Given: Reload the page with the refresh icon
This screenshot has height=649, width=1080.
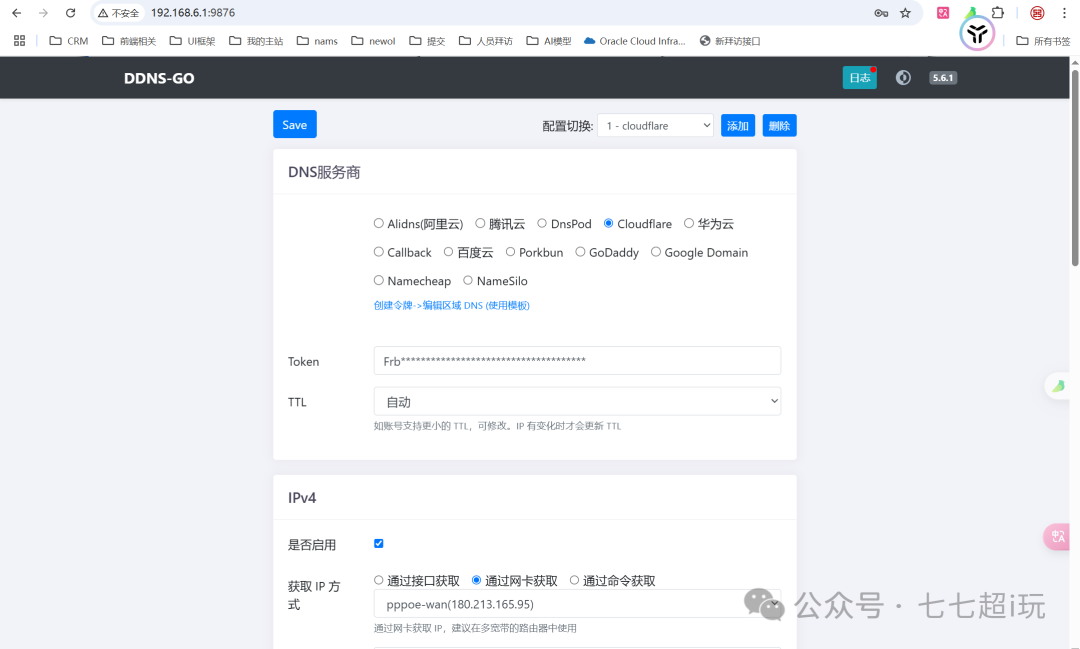Looking at the screenshot, I should 70,13.
